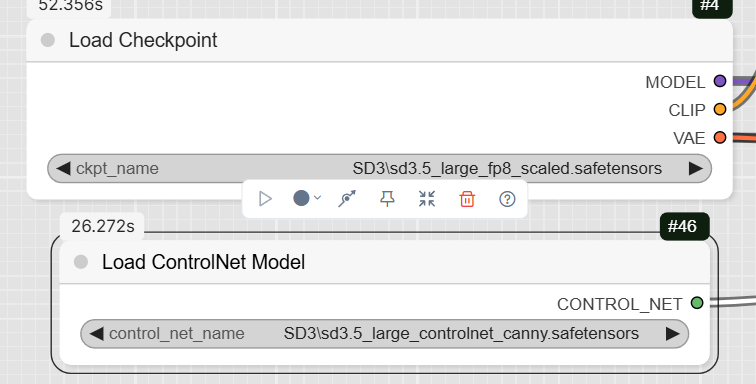Screen dimensions: 756x384
Task: Click the bypass node icon in toolbar
Action: 347,199
